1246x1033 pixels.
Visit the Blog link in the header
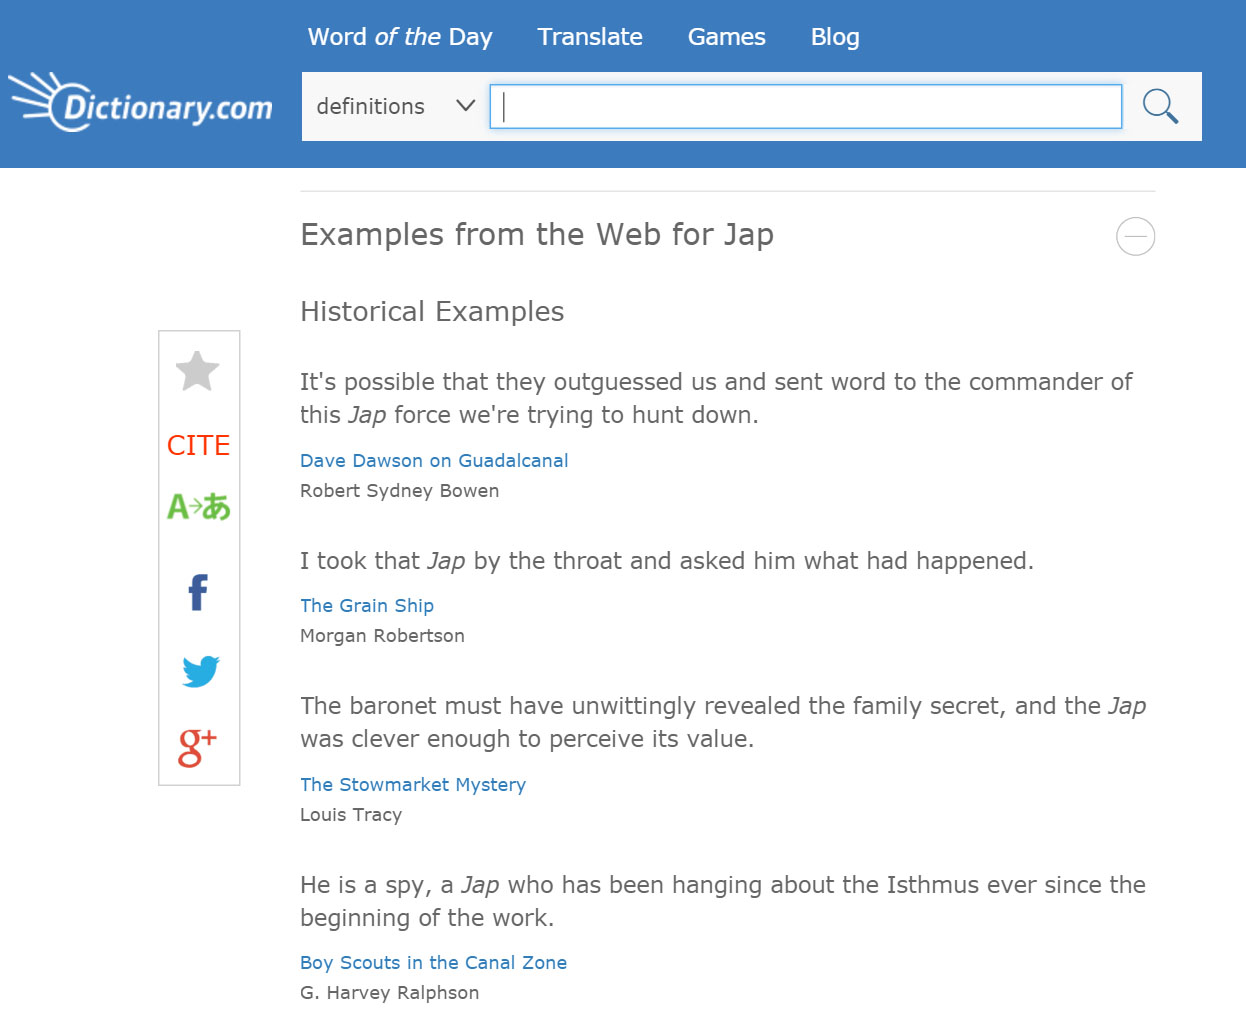(835, 37)
